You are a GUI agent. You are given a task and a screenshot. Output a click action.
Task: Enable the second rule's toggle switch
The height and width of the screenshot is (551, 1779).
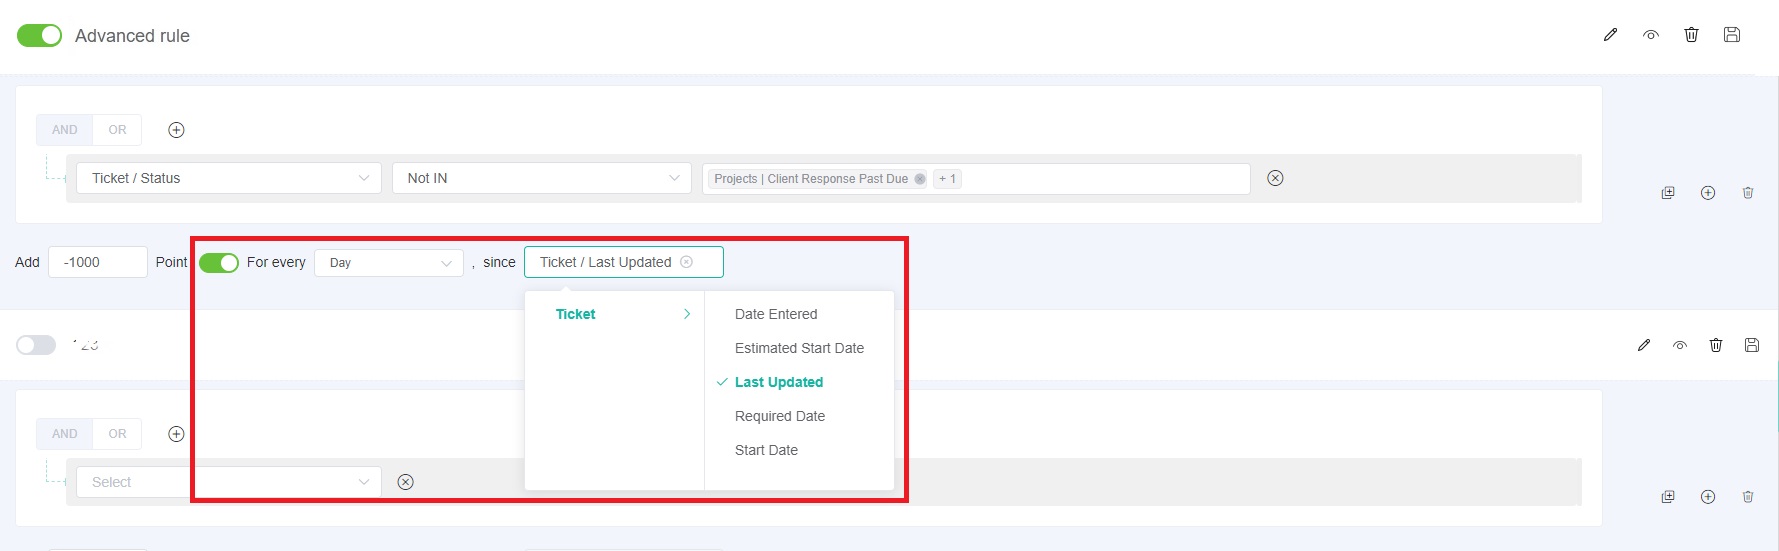click(x=36, y=345)
